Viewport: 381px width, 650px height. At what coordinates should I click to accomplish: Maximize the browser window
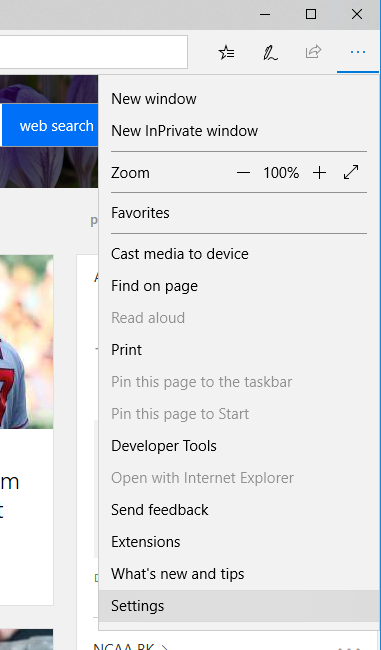pos(311,15)
